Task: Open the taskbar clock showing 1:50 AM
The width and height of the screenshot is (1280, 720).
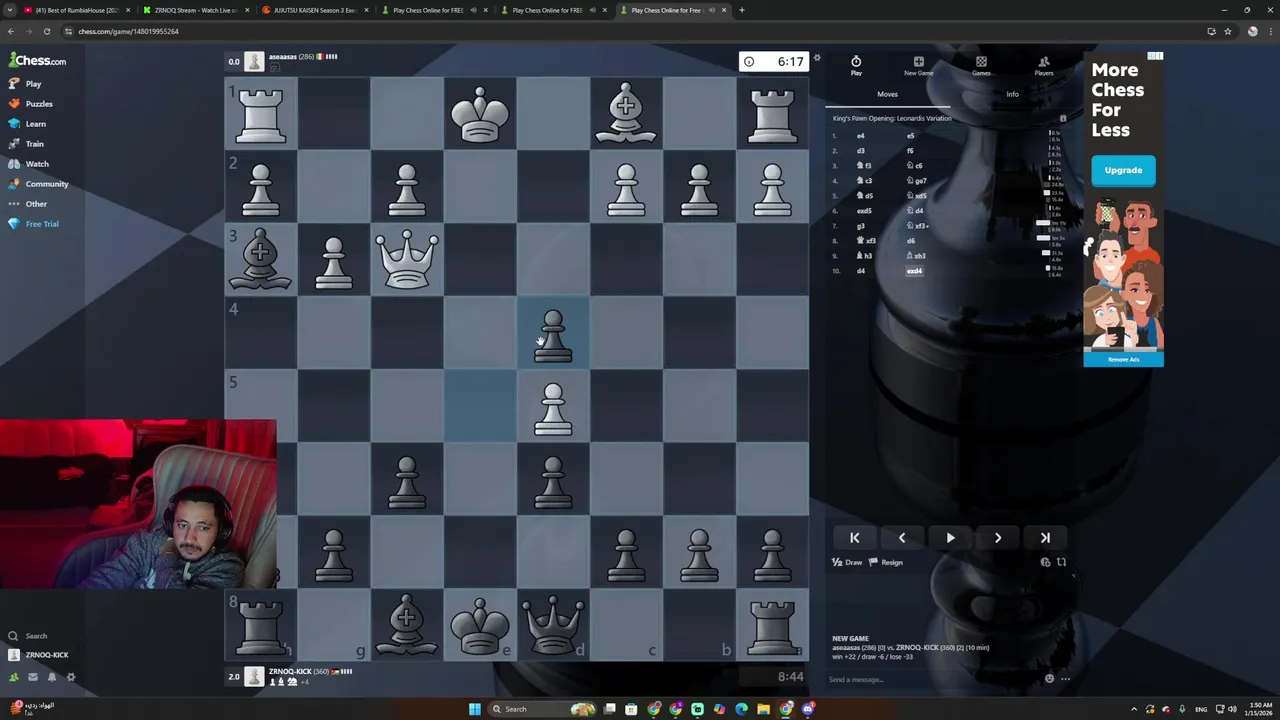Action: [x=1258, y=709]
